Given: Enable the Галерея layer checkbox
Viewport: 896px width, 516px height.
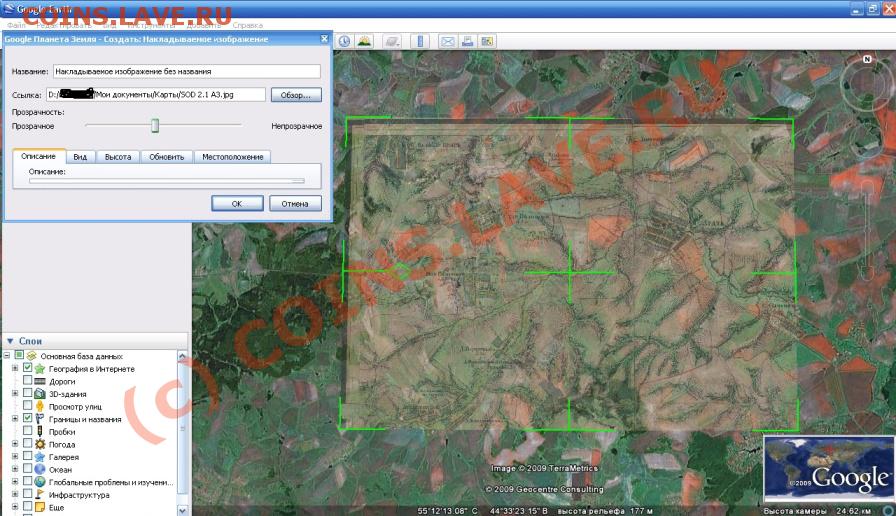Looking at the screenshot, I should tap(27, 456).
